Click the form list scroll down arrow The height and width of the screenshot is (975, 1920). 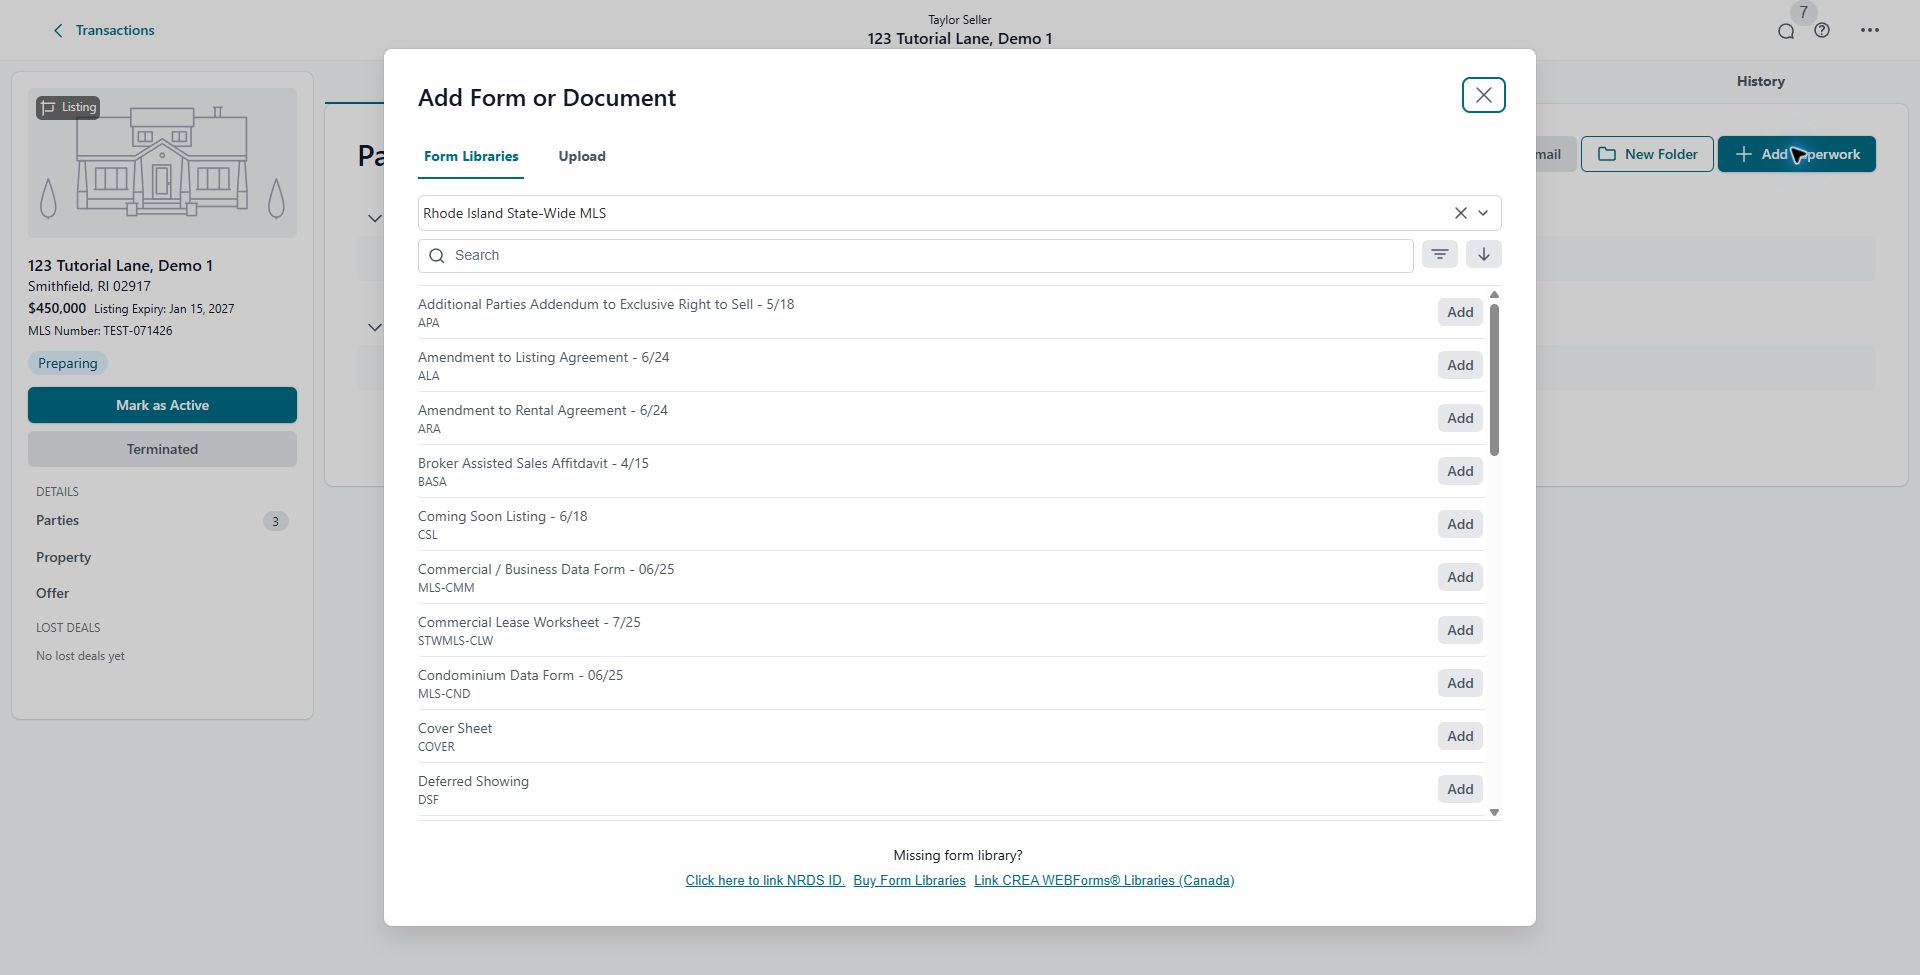pyautogui.click(x=1494, y=812)
